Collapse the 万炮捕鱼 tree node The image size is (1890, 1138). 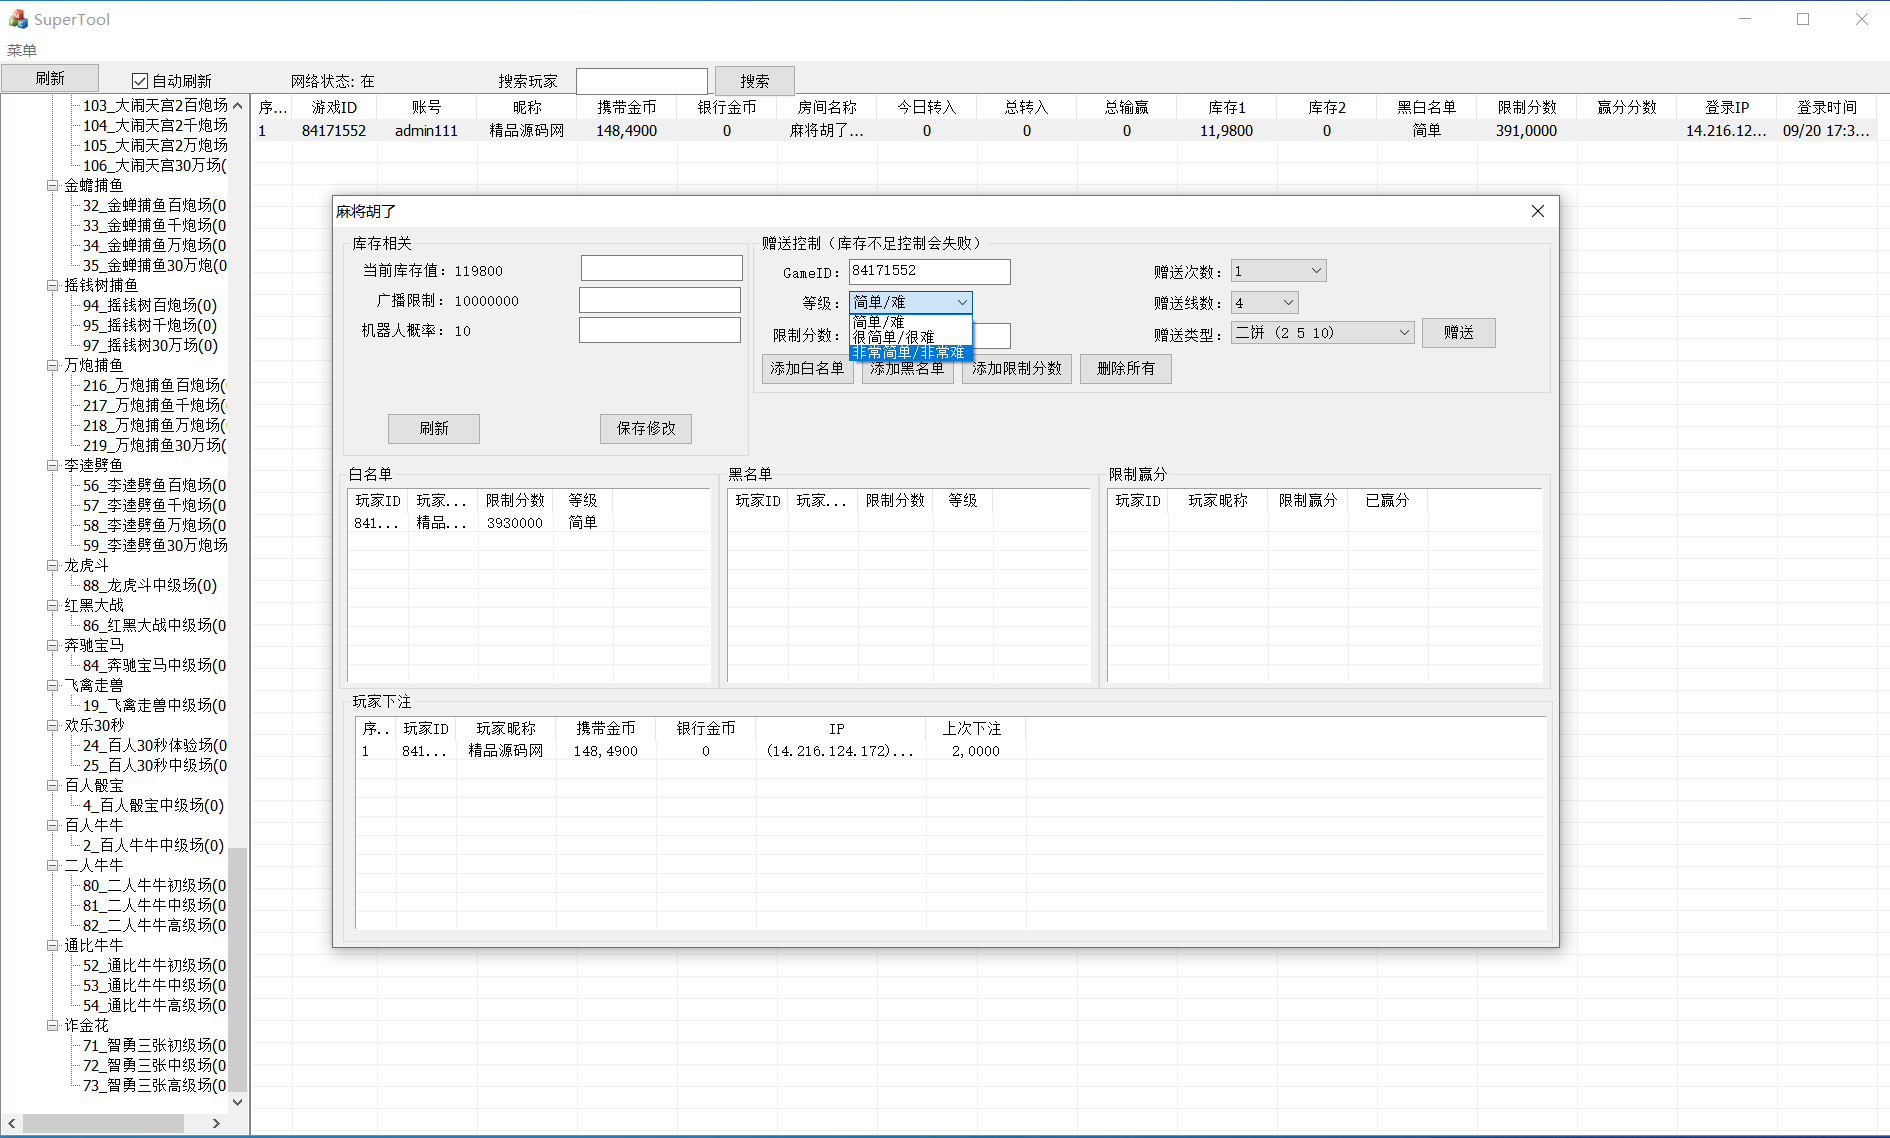pyautogui.click(x=52, y=365)
